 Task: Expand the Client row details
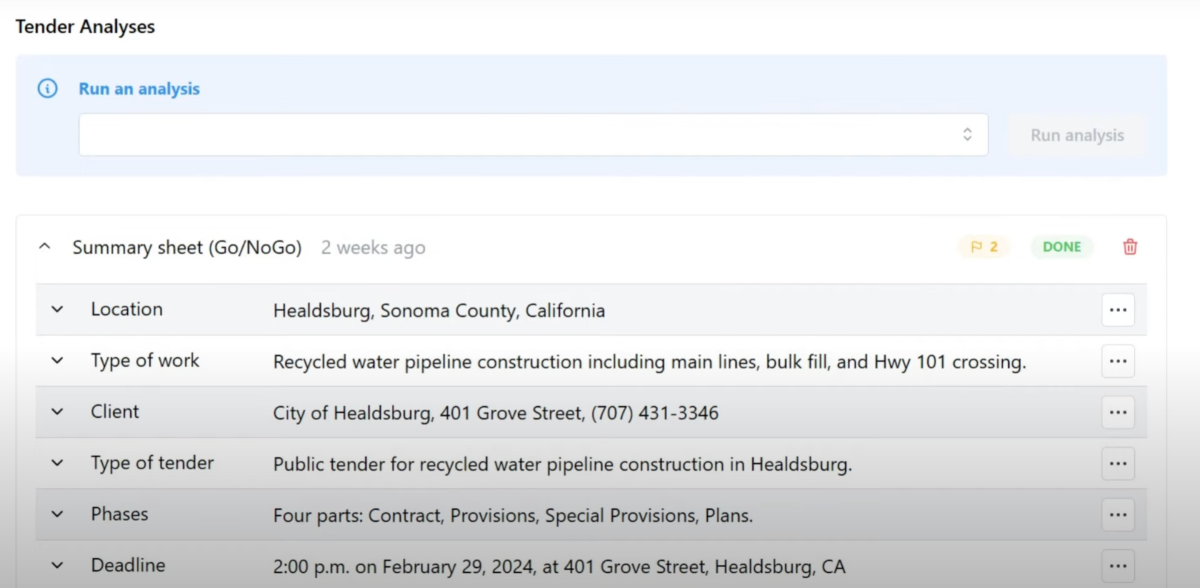pyautogui.click(x=57, y=412)
